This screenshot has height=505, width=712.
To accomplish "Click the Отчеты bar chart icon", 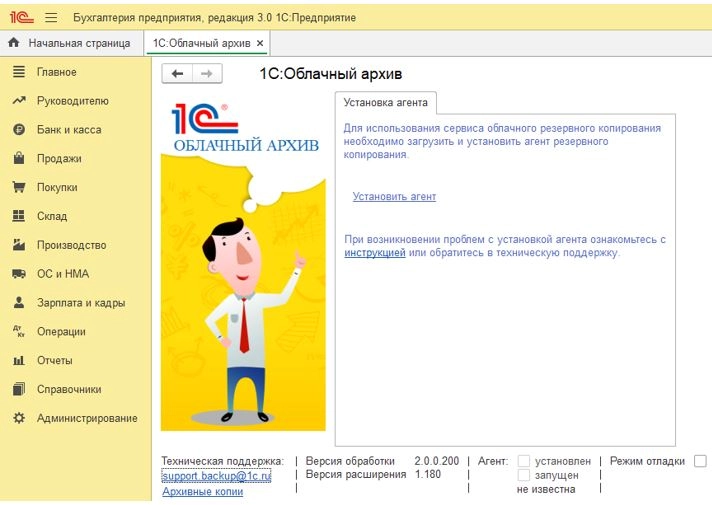I will click(19, 361).
